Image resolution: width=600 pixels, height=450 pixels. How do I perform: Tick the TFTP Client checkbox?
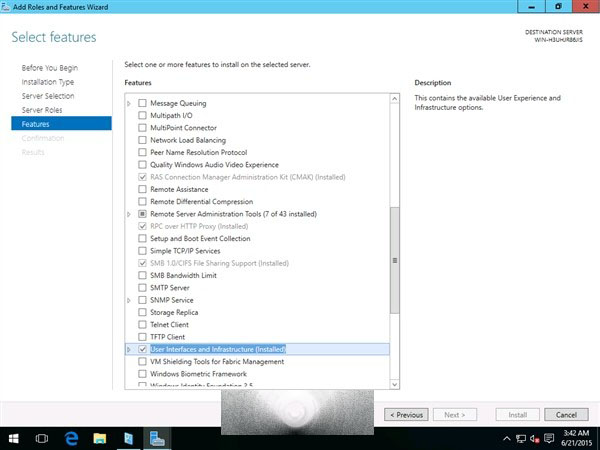[x=142, y=337]
